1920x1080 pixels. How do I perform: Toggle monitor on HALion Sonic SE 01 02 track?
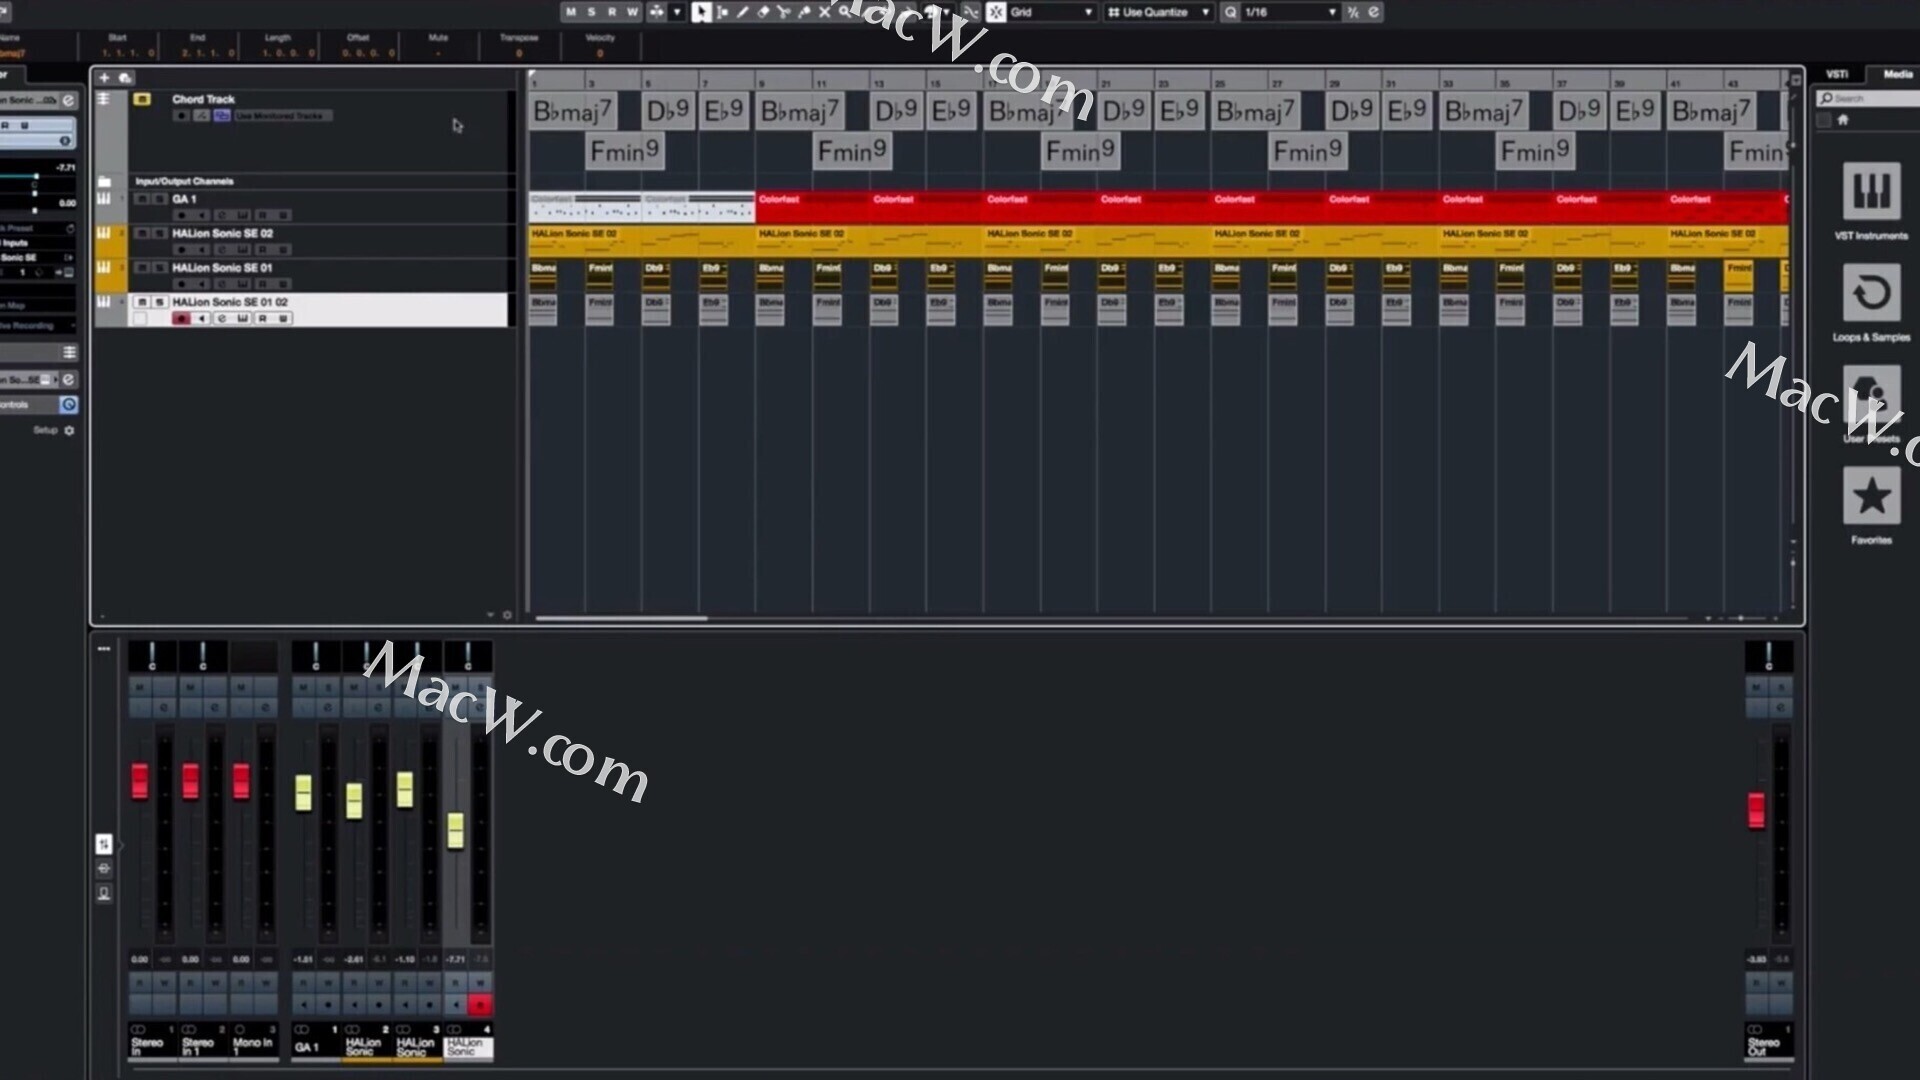tap(202, 318)
